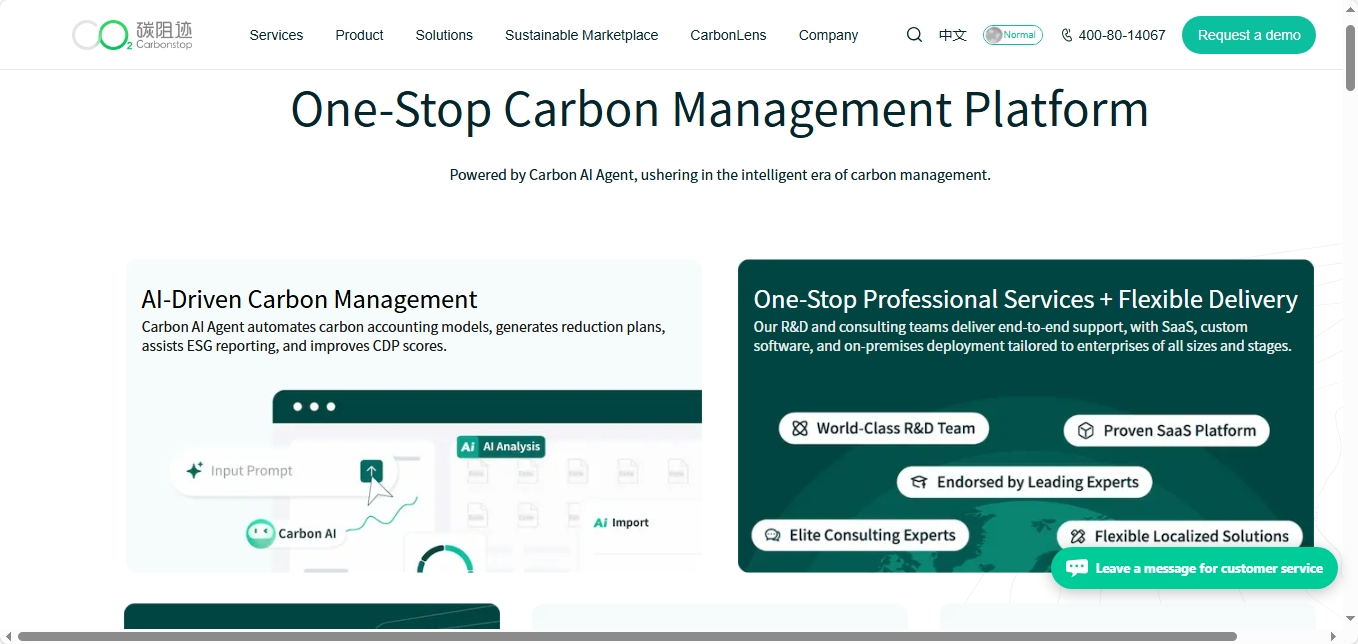Image resolution: width=1358 pixels, height=644 pixels.
Task: Open the Sustainable Marketplace menu
Action: click(x=581, y=35)
